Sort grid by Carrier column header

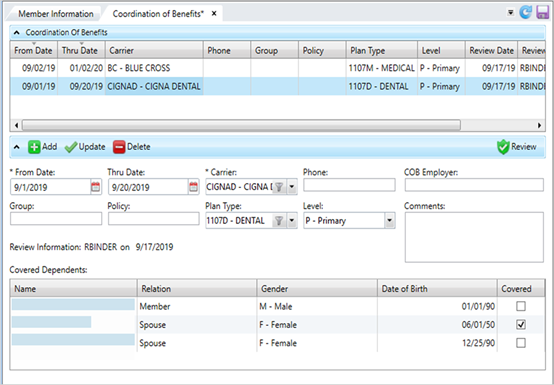154,50
